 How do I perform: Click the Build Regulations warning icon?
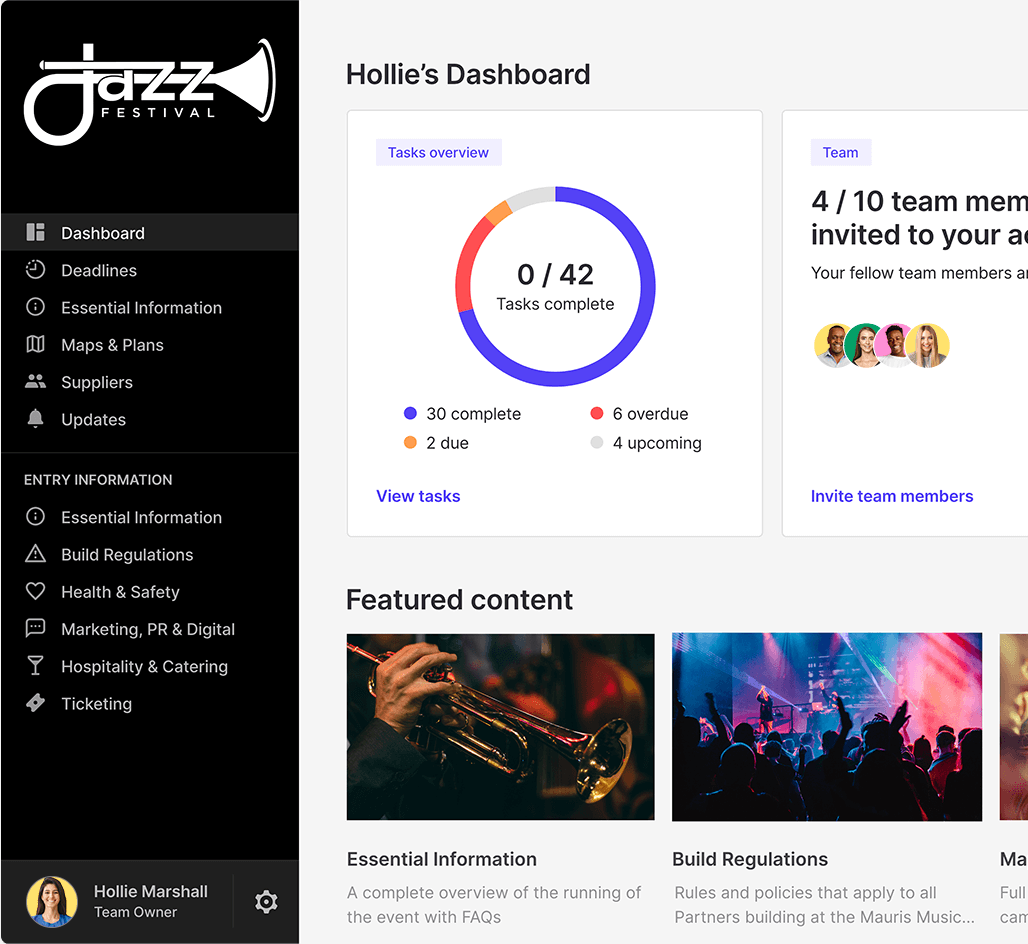34,554
